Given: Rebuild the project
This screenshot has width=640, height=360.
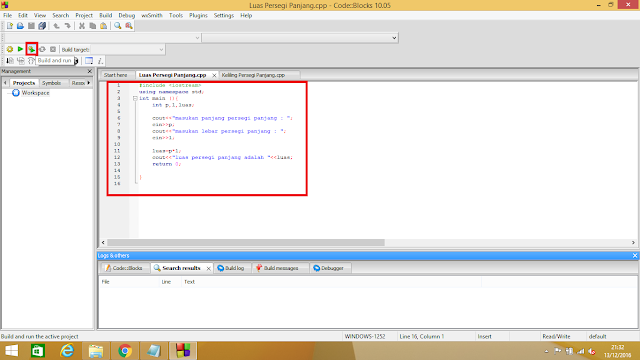Looking at the screenshot, I should [x=42, y=49].
